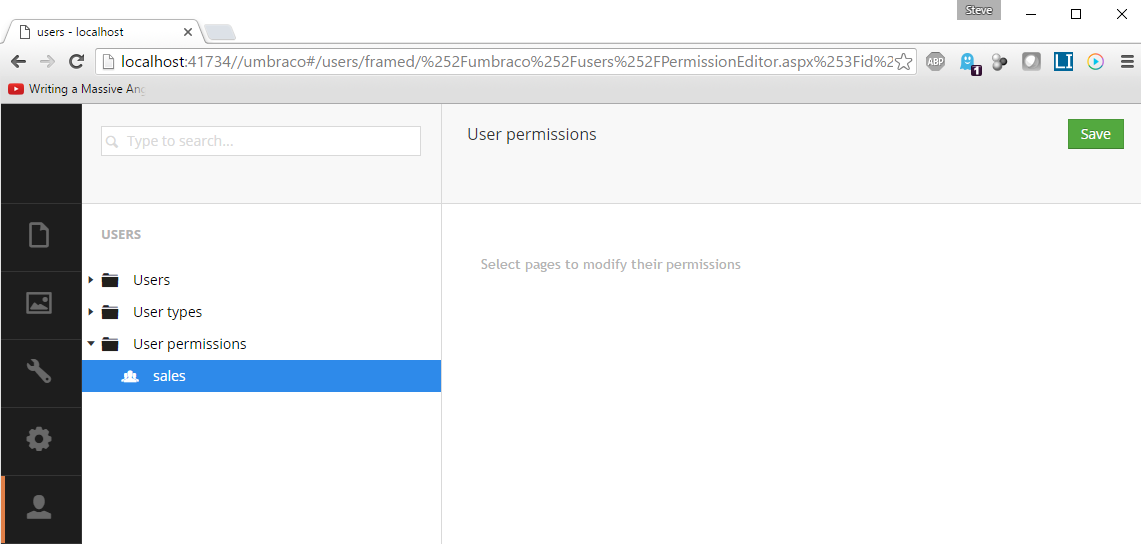Click the search magnifier icon
The width and height of the screenshot is (1141, 544).
(112, 142)
